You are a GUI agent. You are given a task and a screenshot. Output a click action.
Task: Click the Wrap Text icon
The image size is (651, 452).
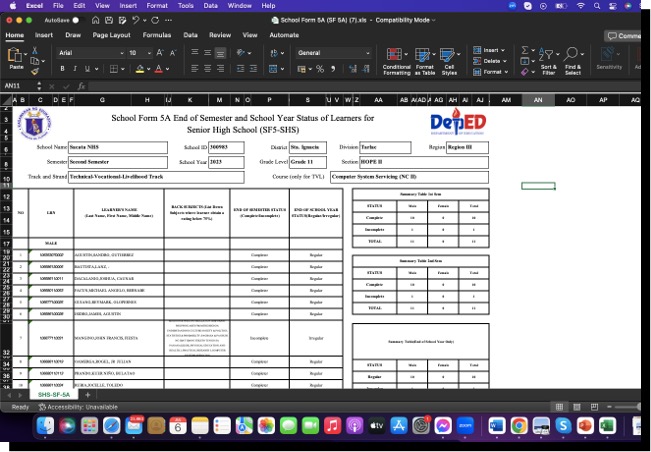(274, 53)
